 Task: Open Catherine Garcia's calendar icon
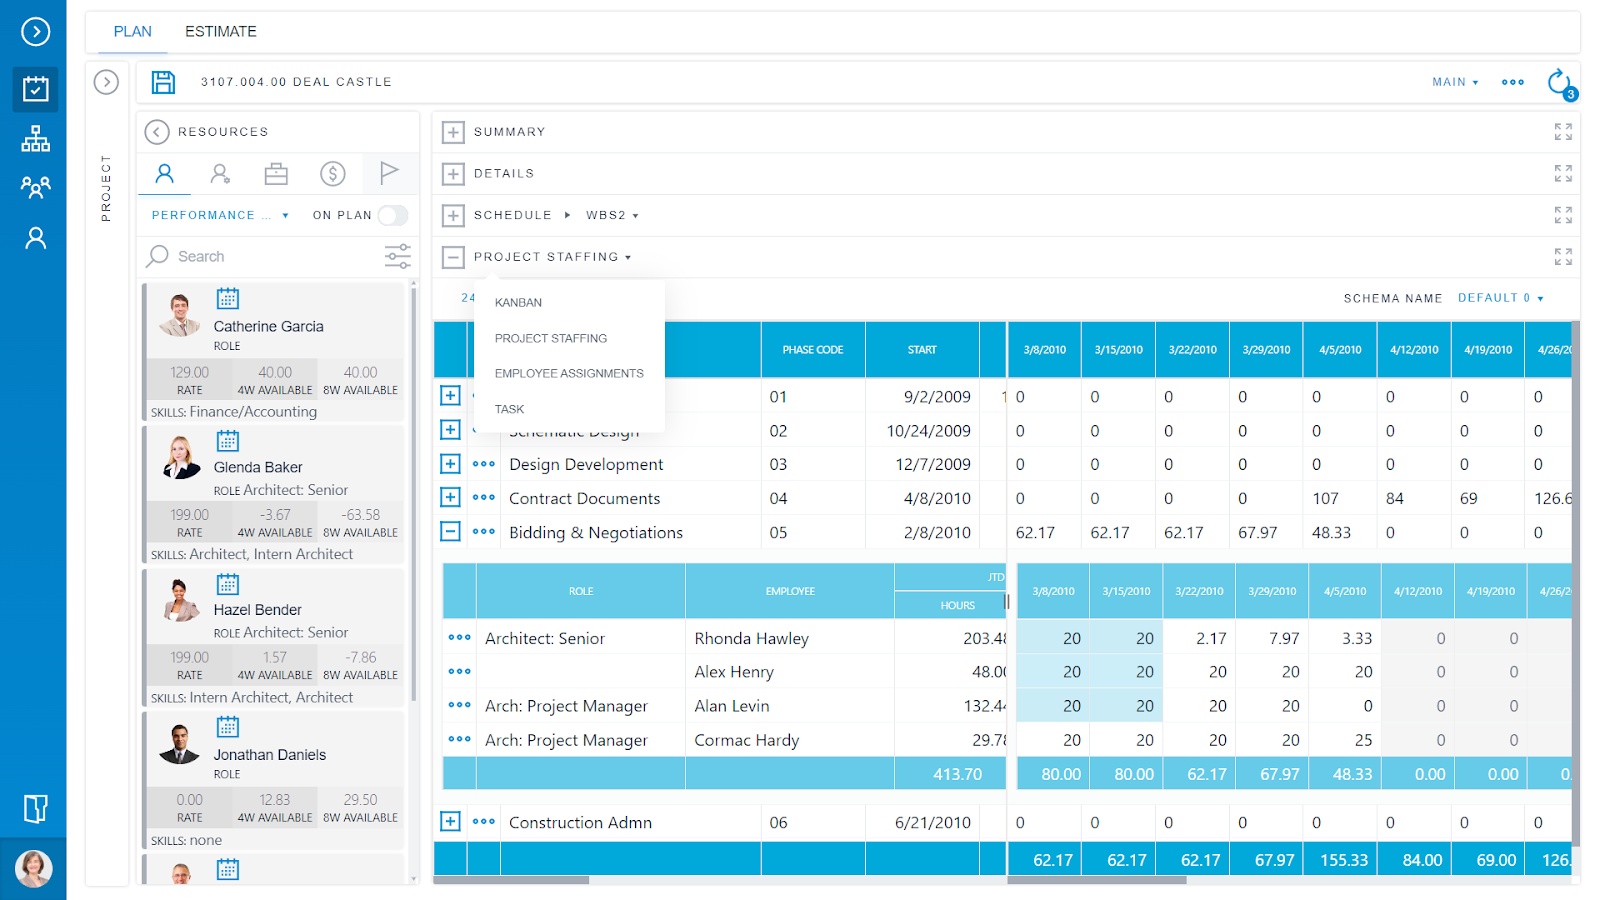[x=227, y=297]
